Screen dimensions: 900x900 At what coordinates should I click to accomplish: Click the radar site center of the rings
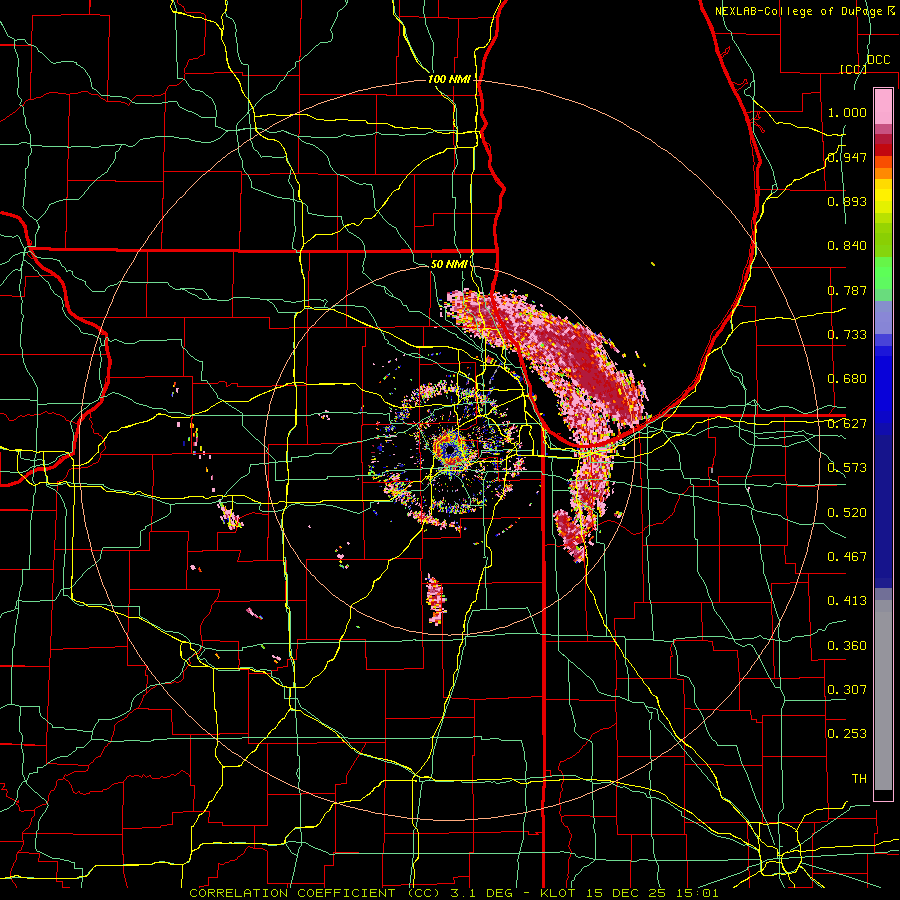pyautogui.click(x=450, y=451)
